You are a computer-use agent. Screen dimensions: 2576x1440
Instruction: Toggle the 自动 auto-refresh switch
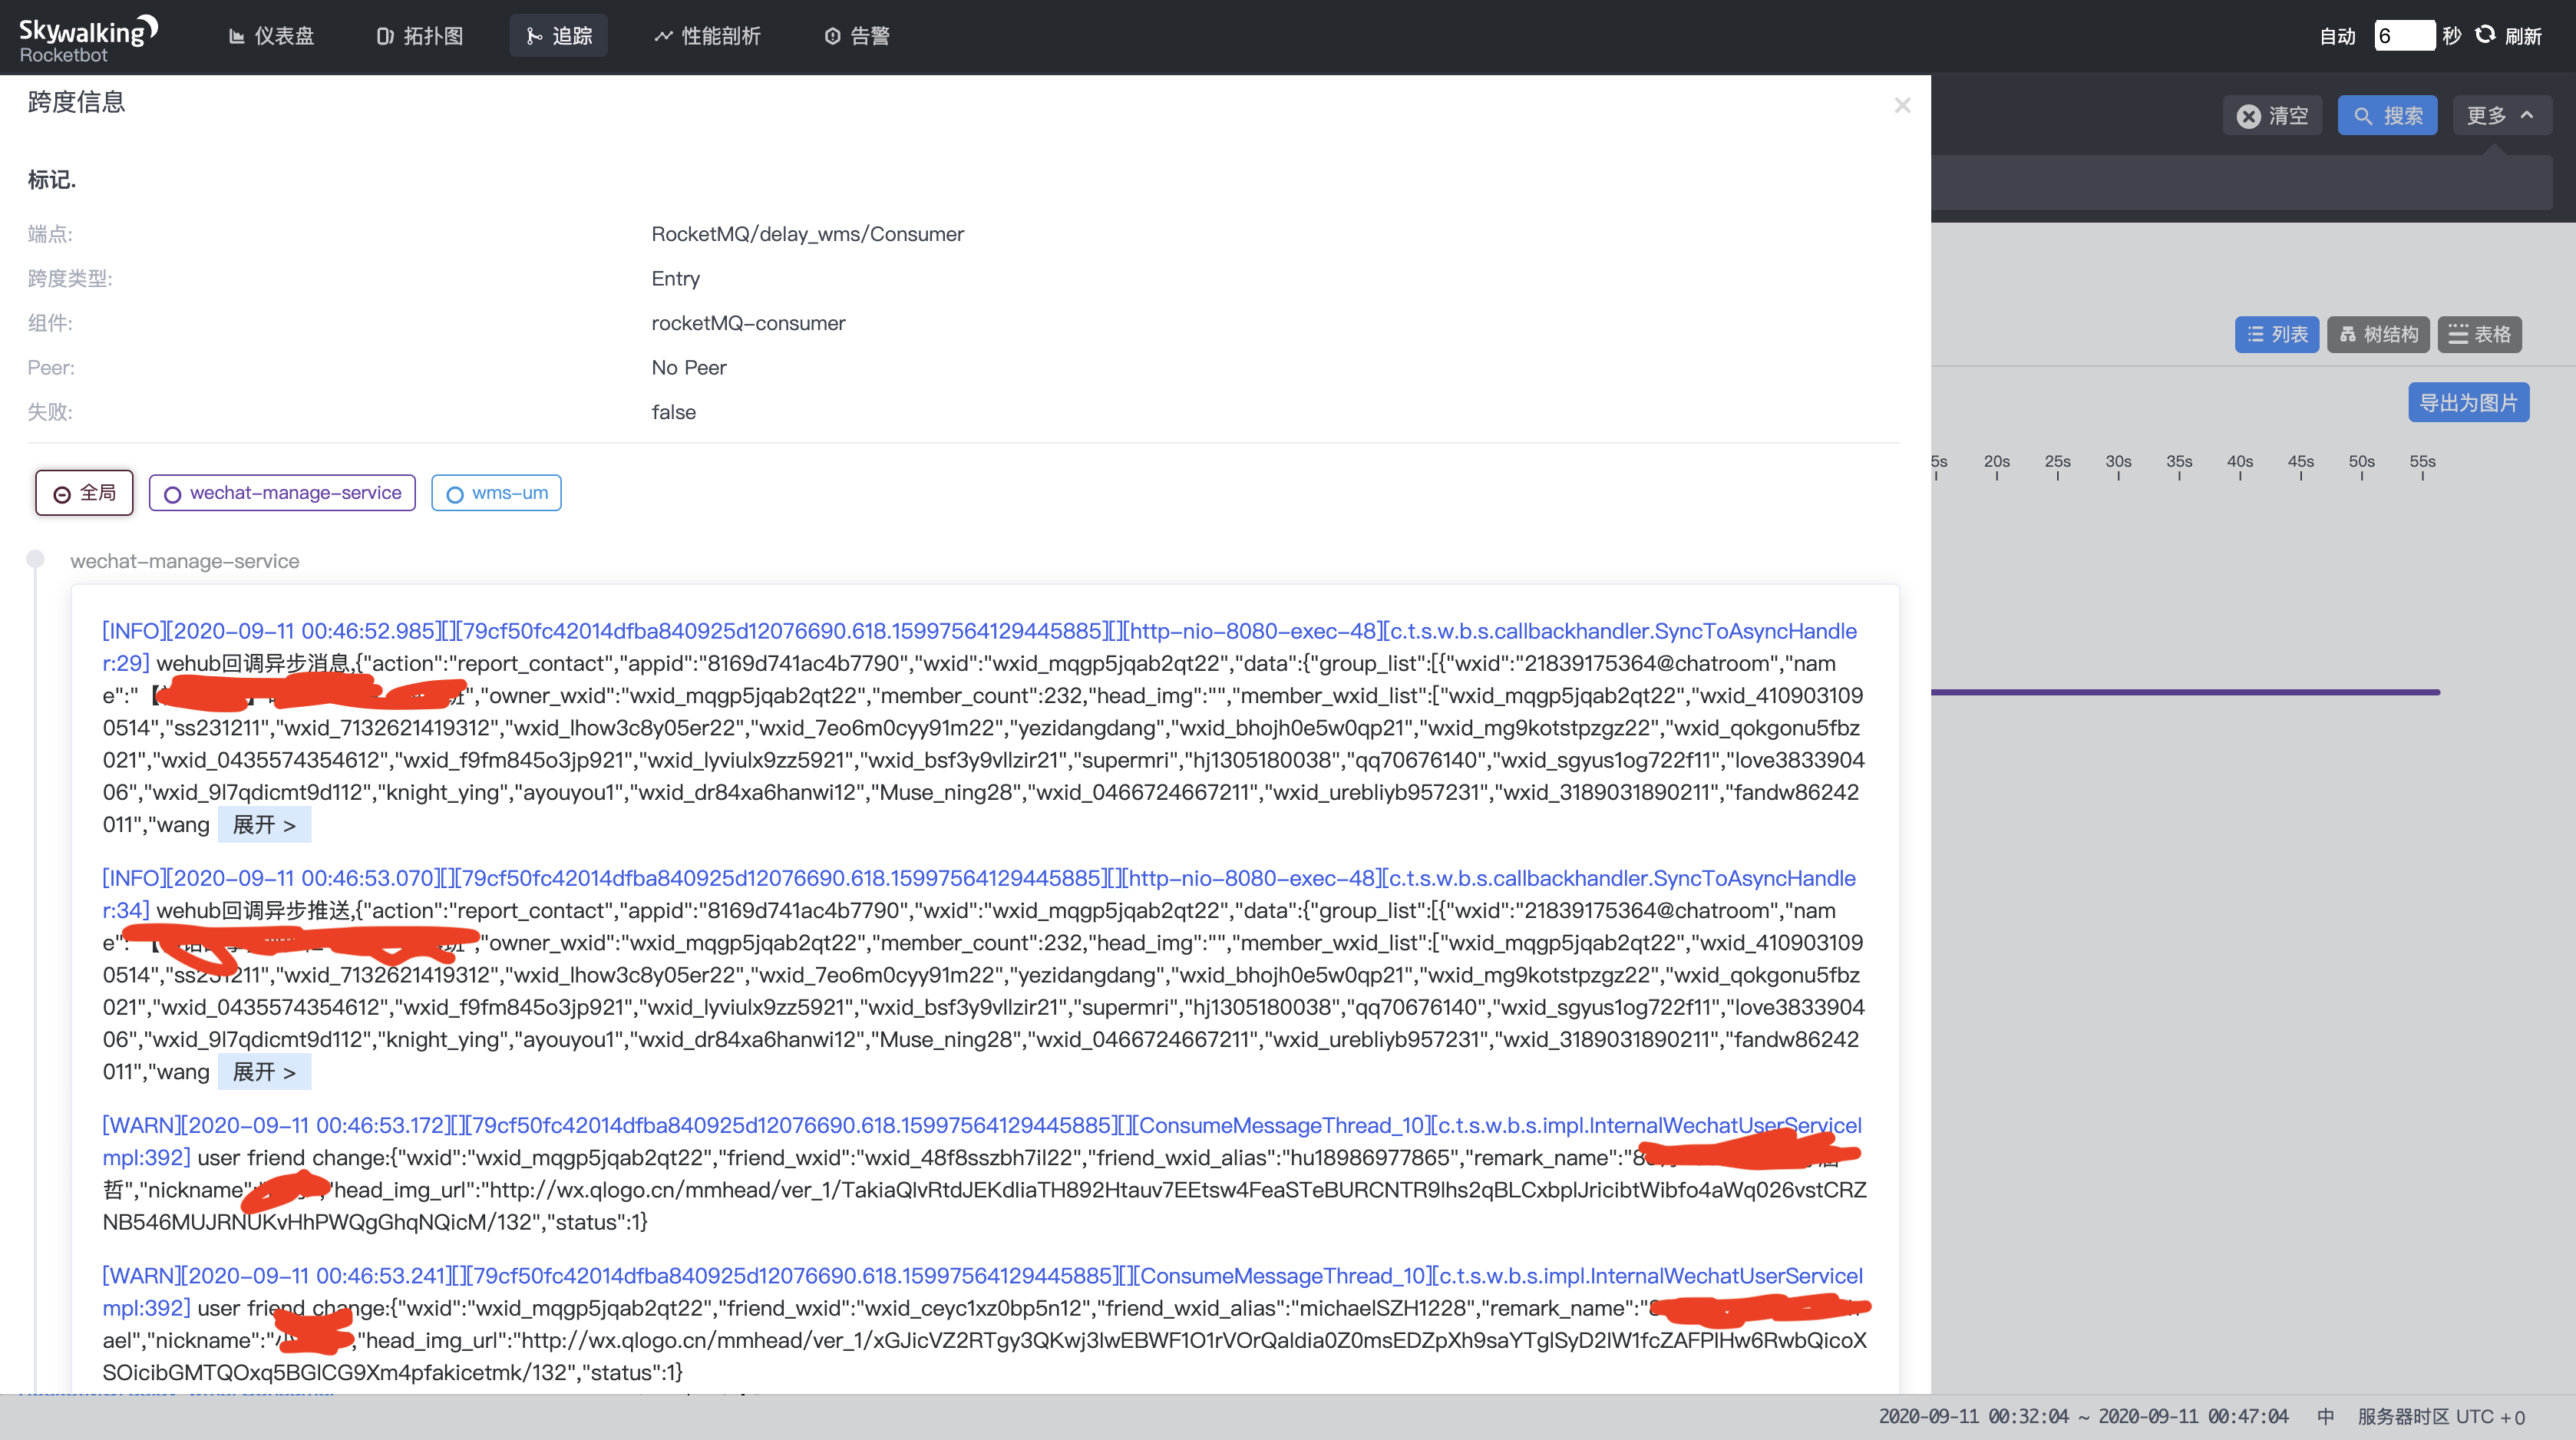[2337, 36]
